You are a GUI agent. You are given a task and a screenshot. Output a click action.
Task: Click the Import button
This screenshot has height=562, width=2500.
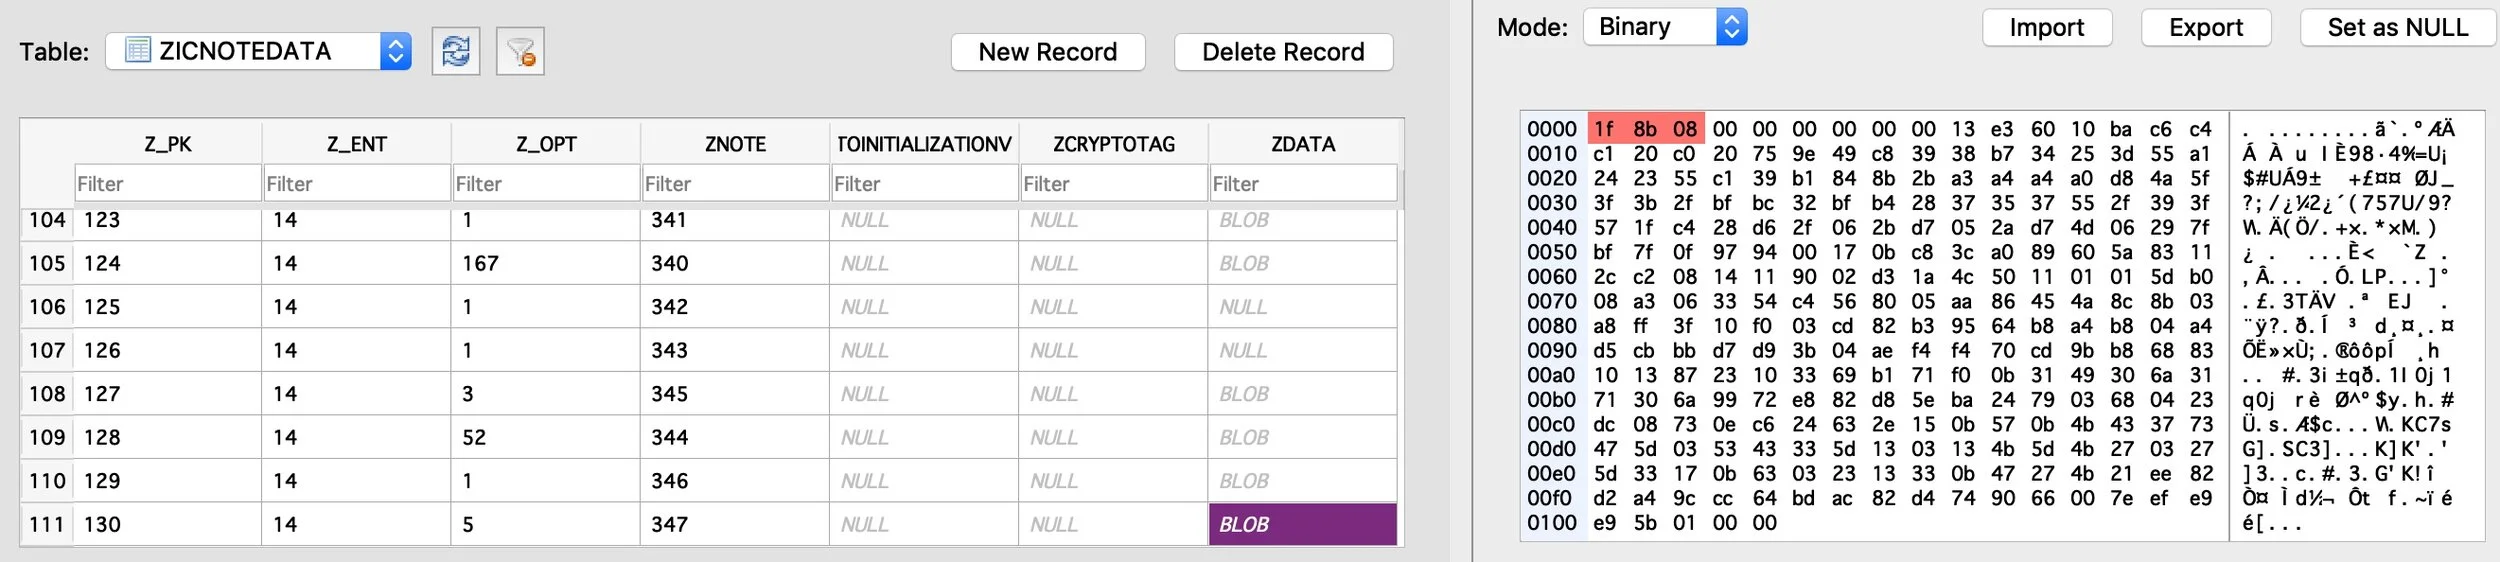point(2047,28)
